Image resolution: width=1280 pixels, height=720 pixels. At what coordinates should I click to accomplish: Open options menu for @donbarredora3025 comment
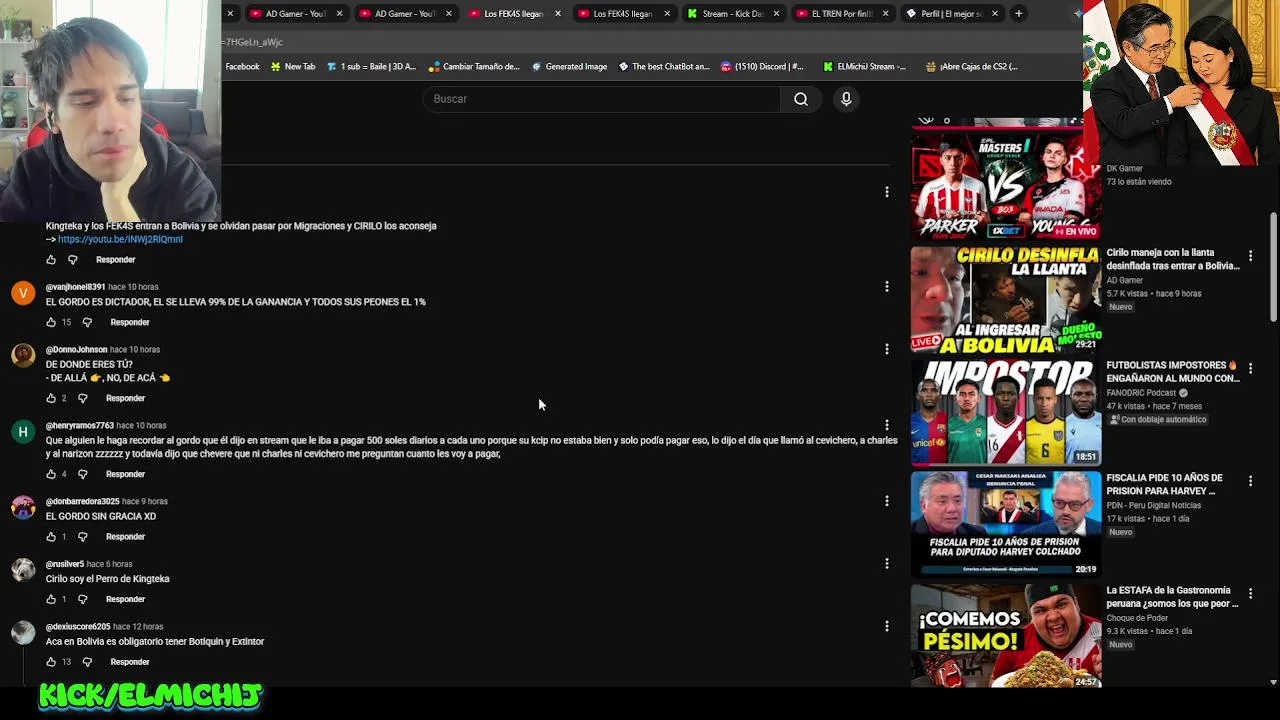pos(886,501)
